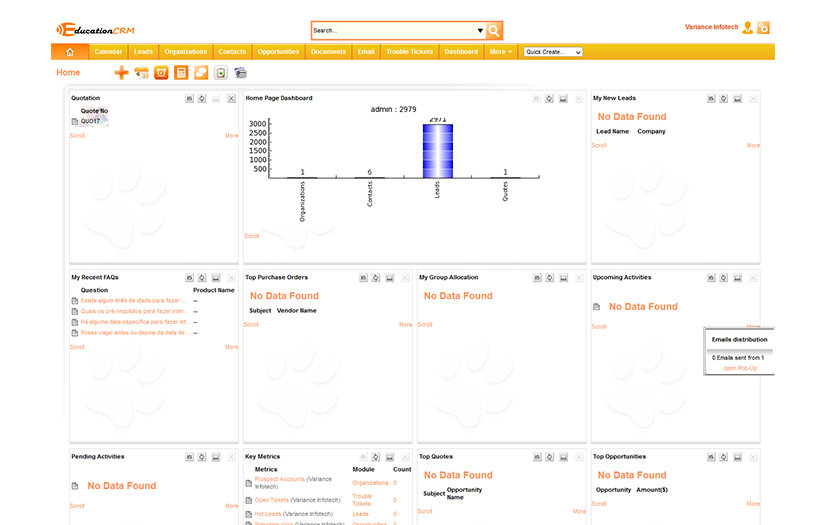
Task: Click open Pop-Up link in Emails distribution
Action: tap(740, 368)
